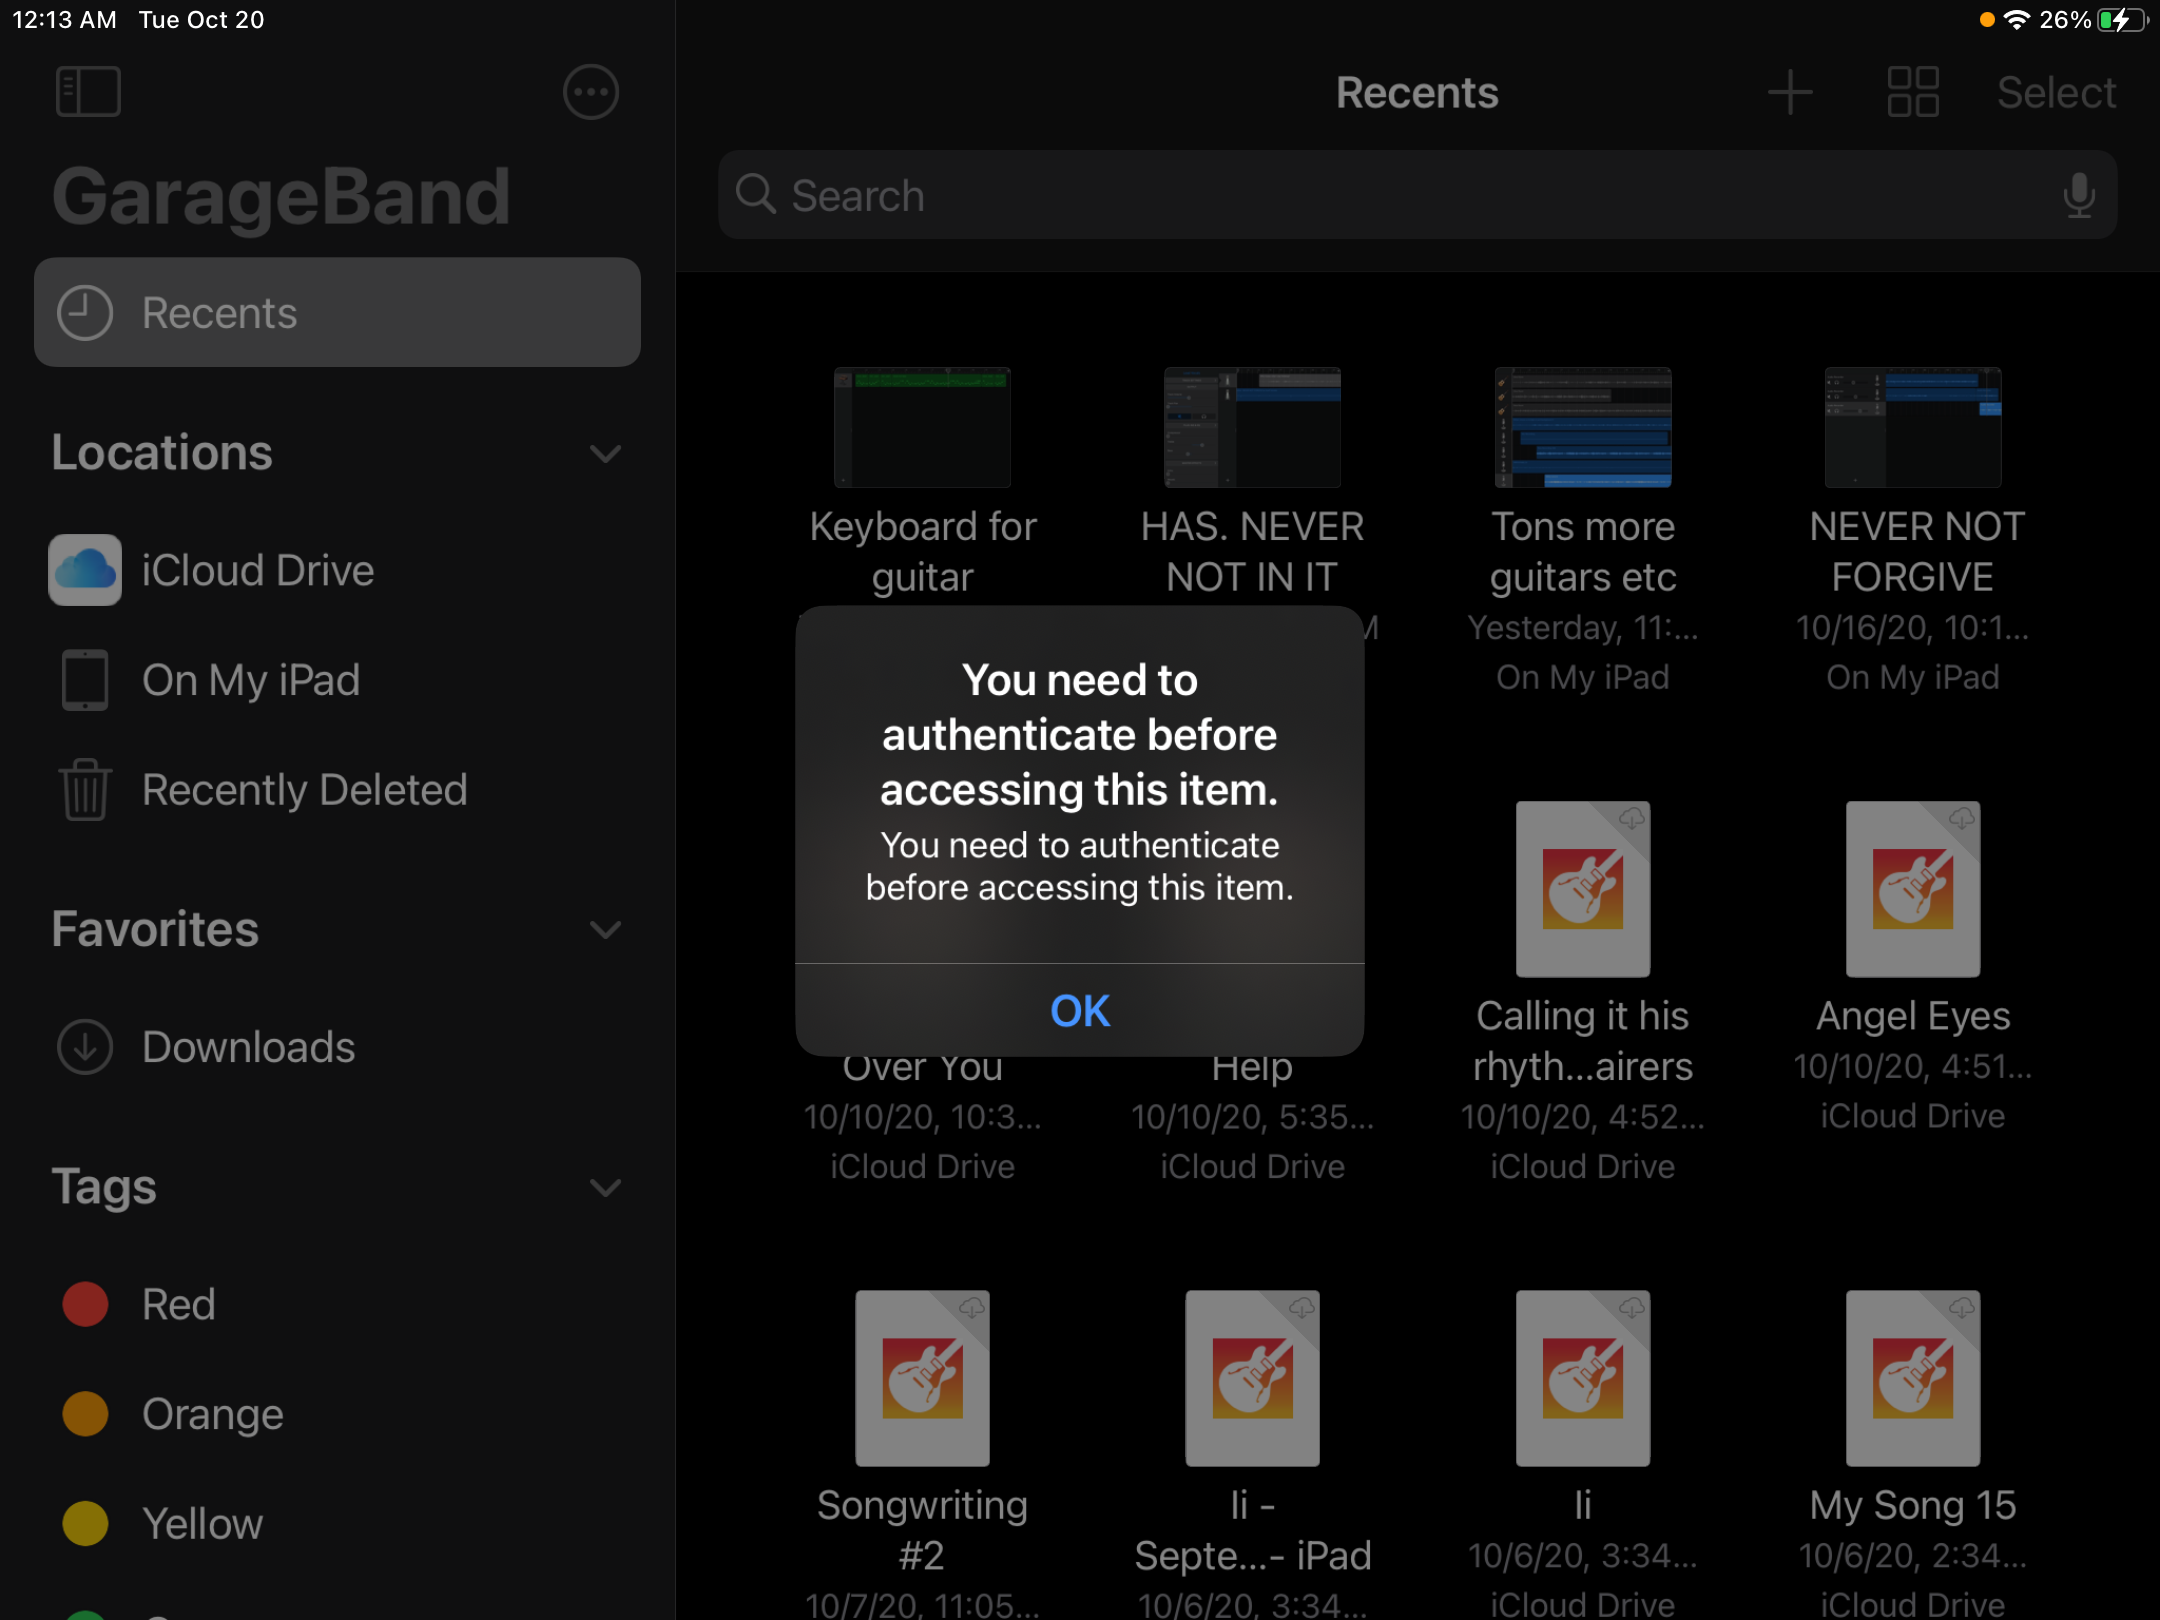Screen dimensions: 2160x1620
Task: Toggle the sidebar panel icon
Action: (x=88, y=92)
